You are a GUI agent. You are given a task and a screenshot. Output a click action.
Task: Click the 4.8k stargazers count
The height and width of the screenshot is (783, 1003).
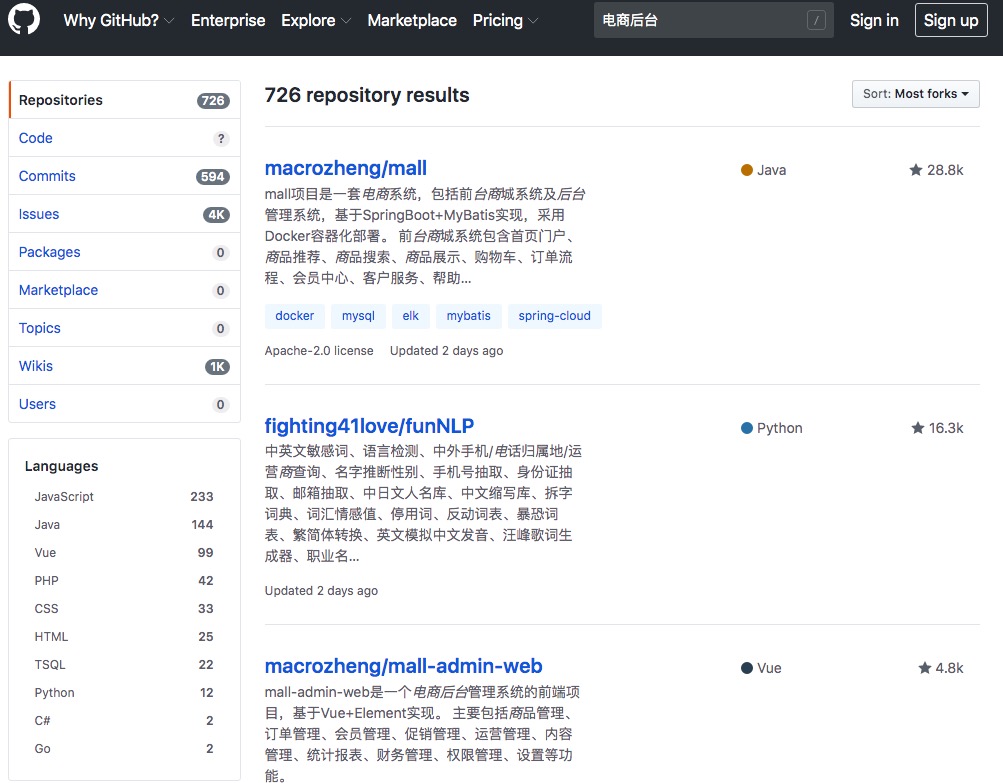[949, 668]
